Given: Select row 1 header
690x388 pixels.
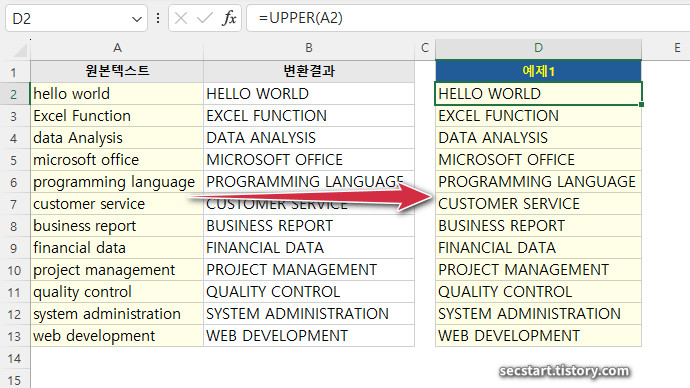Looking at the screenshot, I should [x=14, y=72].
